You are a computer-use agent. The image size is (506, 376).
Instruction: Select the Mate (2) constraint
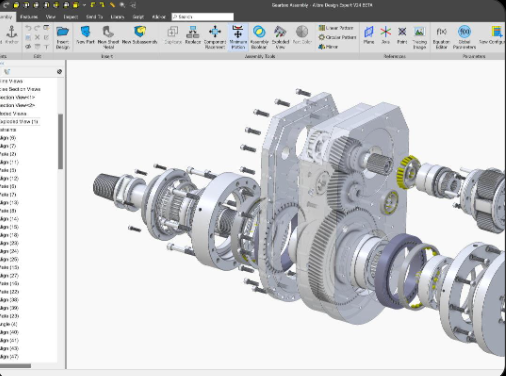[8, 154]
